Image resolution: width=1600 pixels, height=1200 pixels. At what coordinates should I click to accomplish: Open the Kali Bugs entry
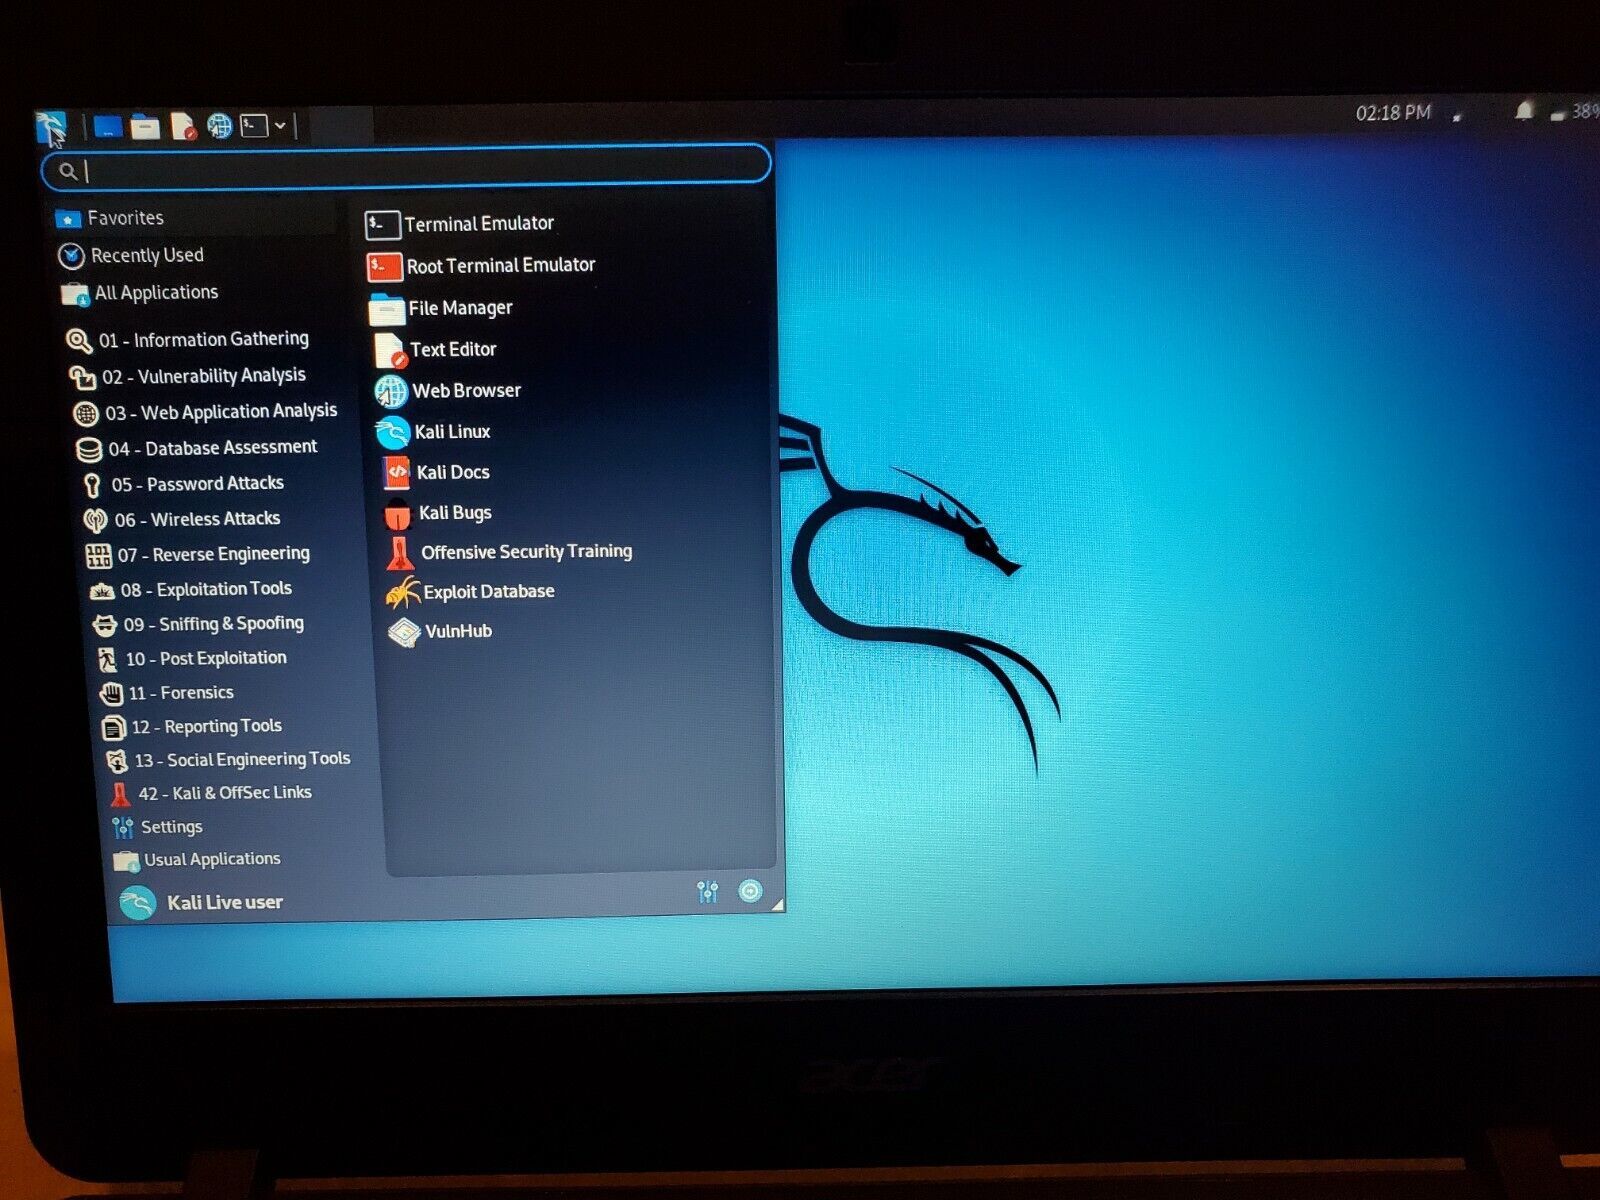point(439,513)
